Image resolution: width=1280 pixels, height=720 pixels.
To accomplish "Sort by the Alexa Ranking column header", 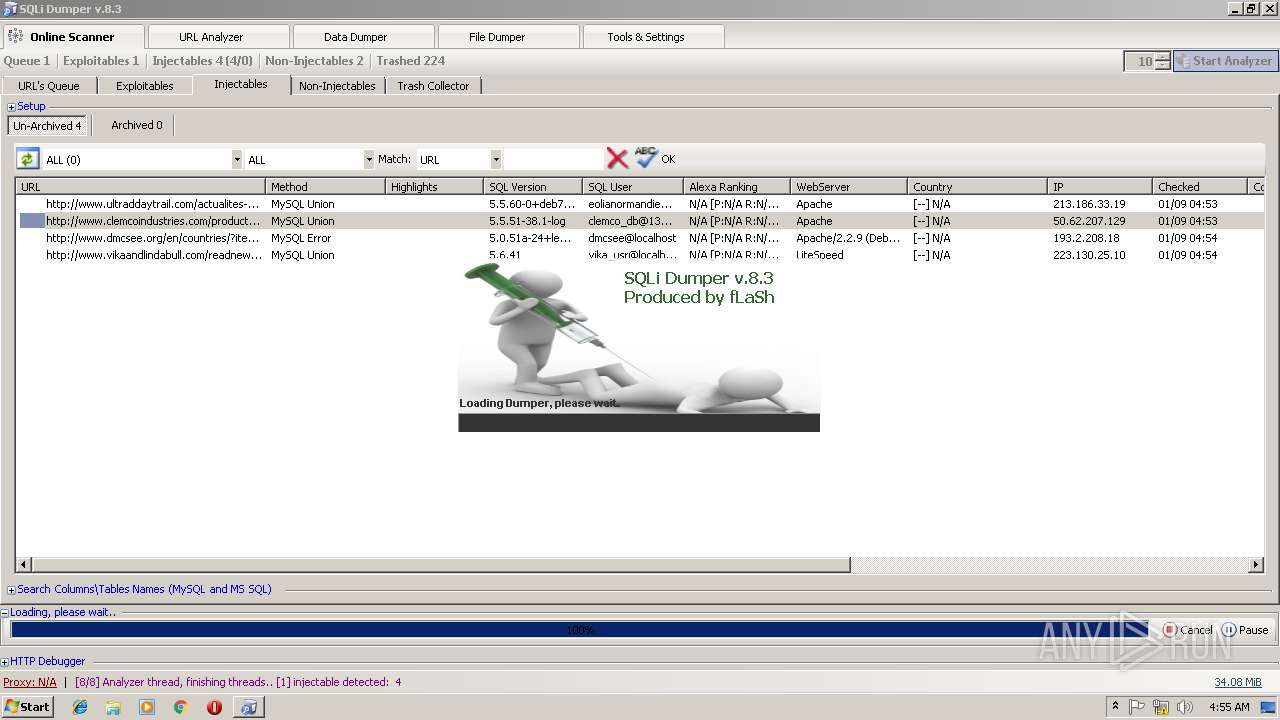I will [x=737, y=187].
